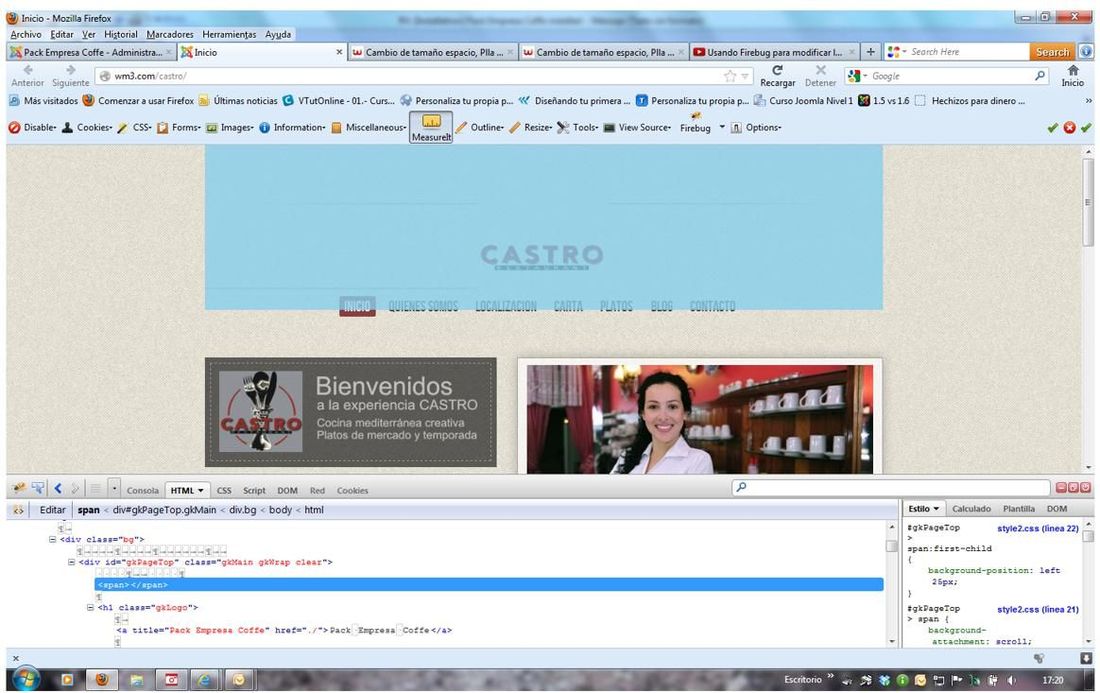Close the Inicio tab
The height and width of the screenshot is (693, 1100).
click(x=340, y=52)
